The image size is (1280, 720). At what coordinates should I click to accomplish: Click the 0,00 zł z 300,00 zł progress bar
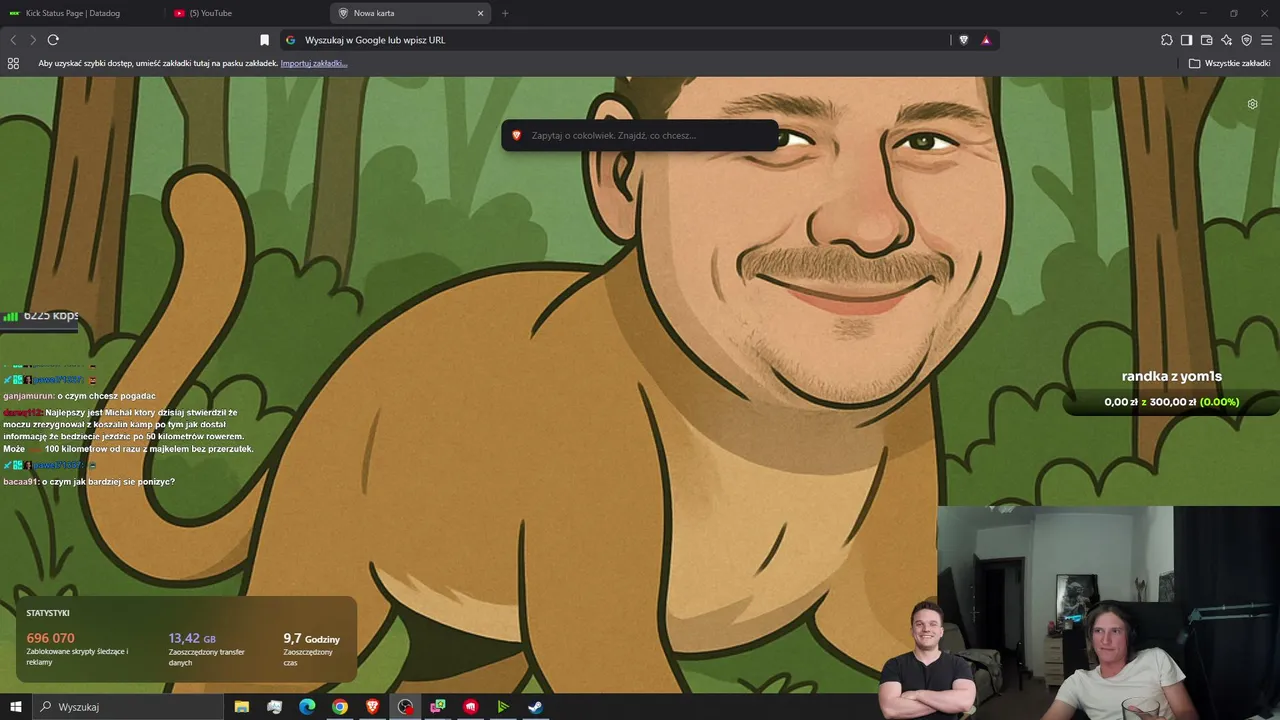click(x=1171, y=402)
